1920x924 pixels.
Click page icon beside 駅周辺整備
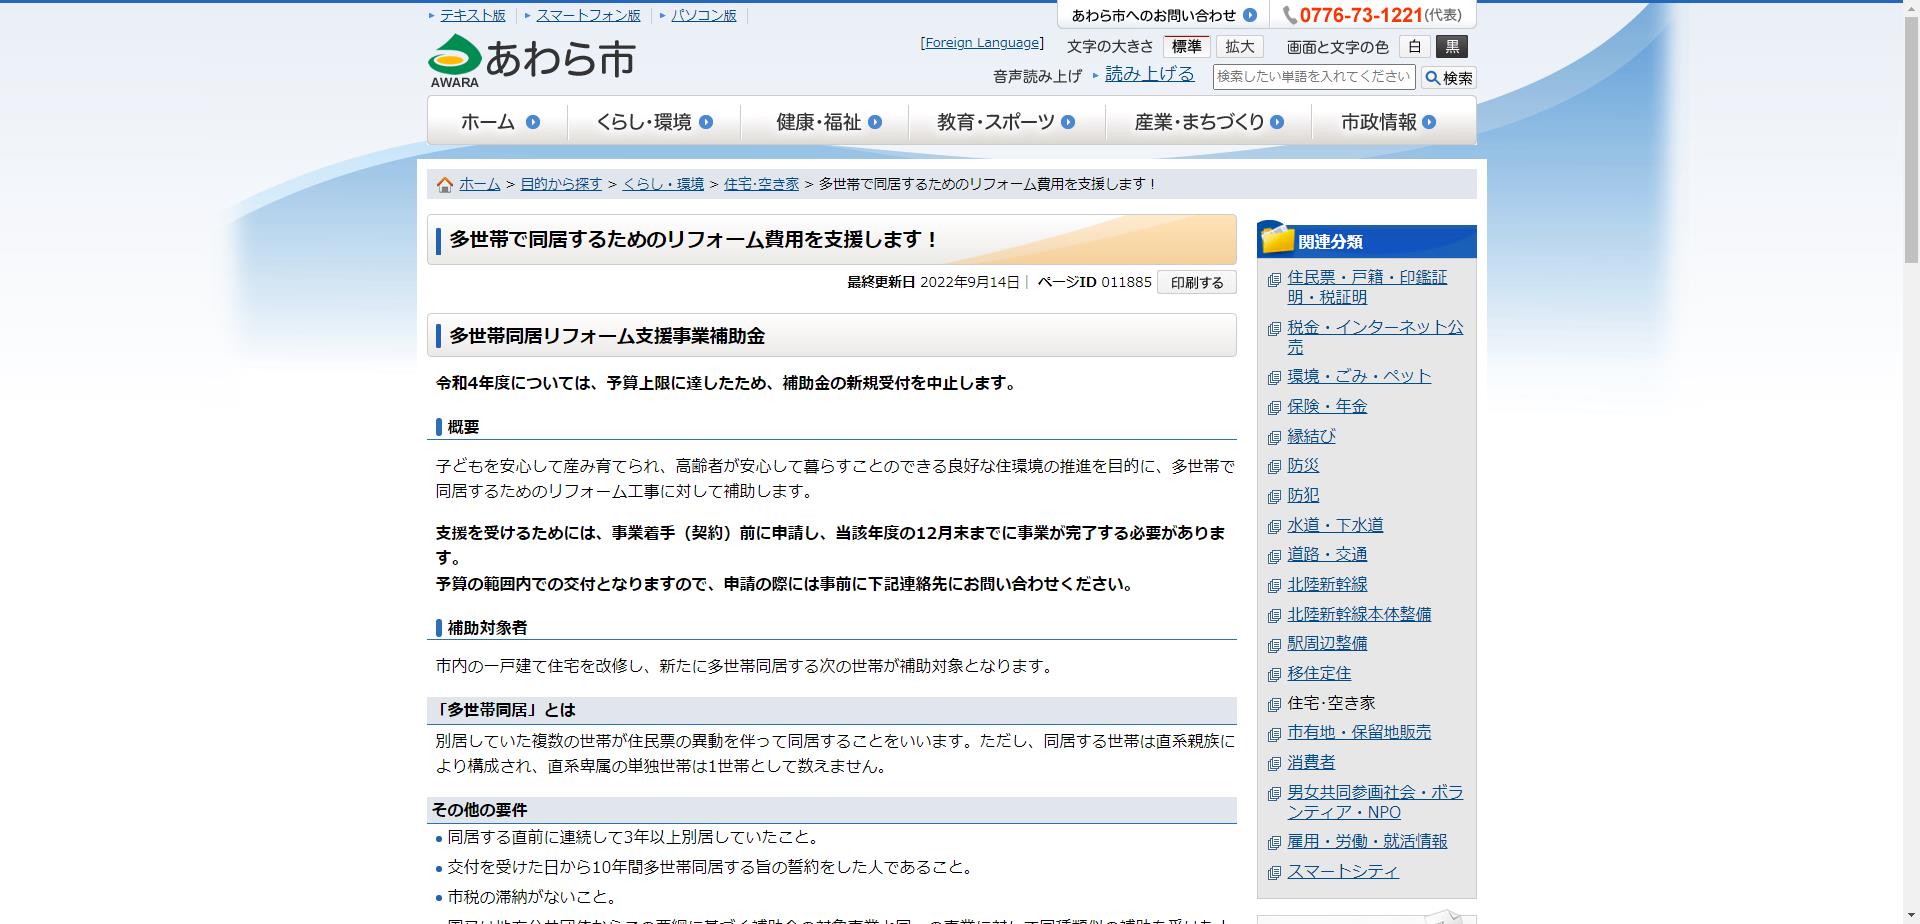(1274, 646)
